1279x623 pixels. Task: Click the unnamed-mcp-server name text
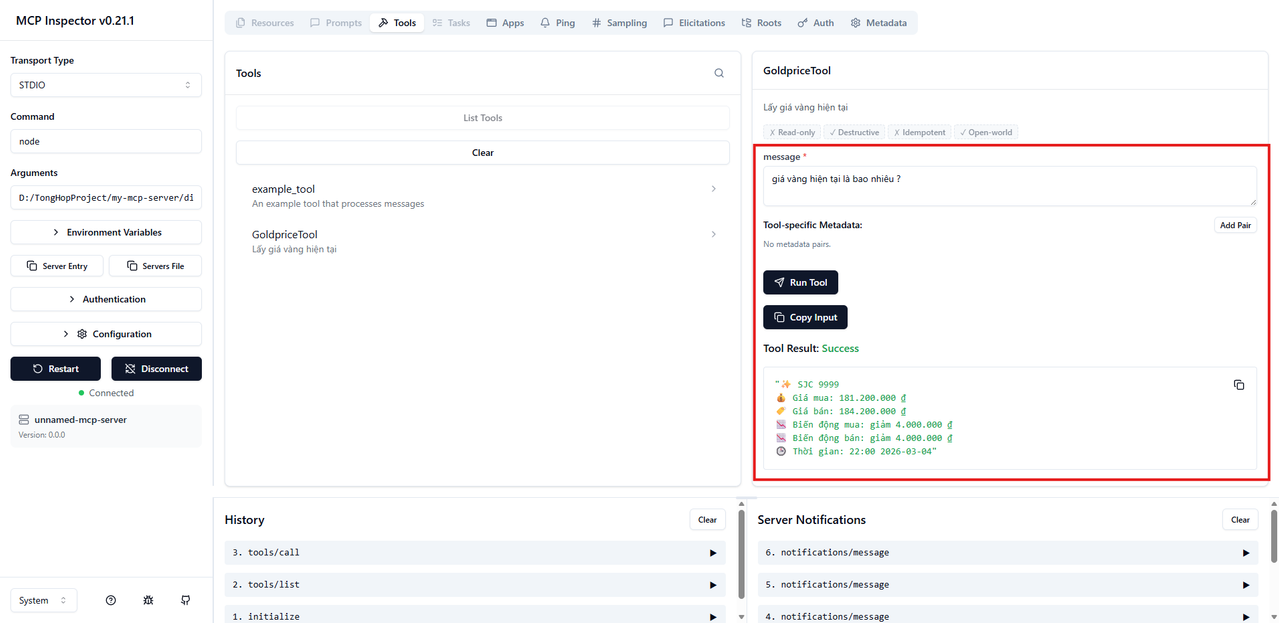coord(80,420)
